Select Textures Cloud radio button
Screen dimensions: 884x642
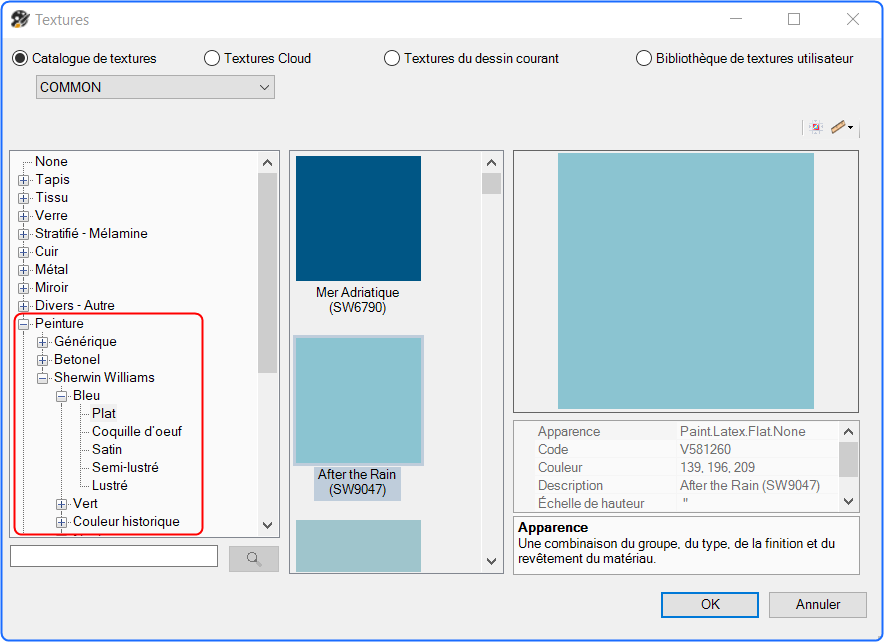click(x=212, y=58)
